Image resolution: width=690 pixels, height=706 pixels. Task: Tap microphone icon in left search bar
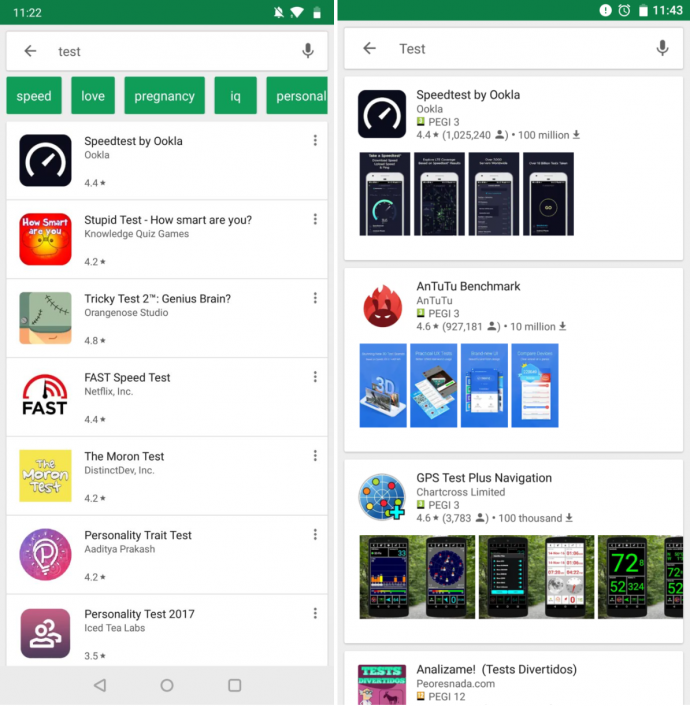308,51
